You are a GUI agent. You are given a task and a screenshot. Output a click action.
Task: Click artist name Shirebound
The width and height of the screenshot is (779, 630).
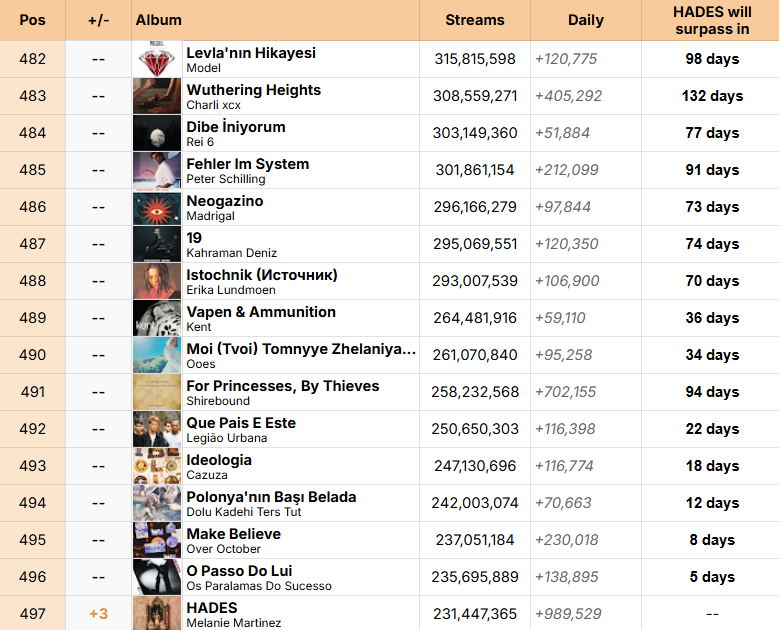point(218,401)
